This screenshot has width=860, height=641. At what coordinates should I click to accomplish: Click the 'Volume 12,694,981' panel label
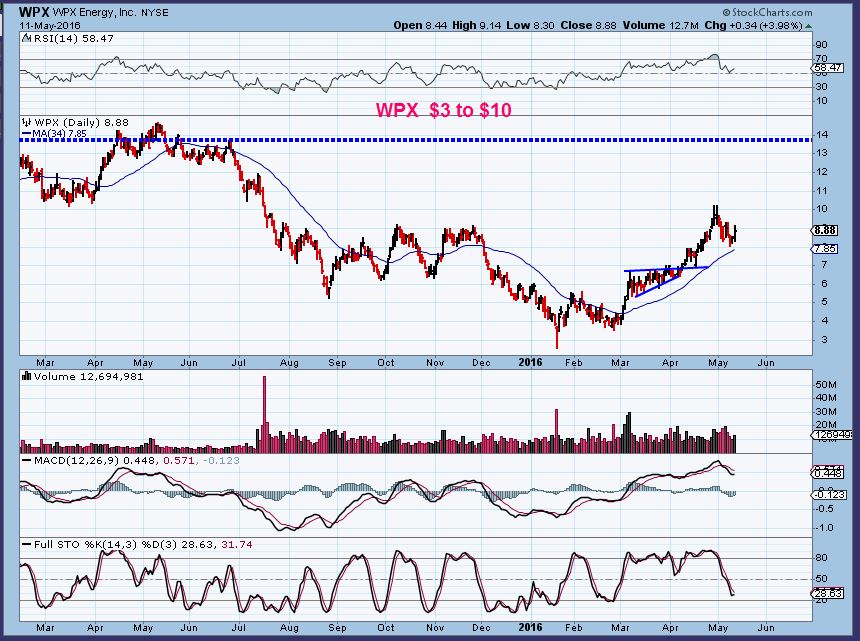pyautogui.click(x=88, y=376)
